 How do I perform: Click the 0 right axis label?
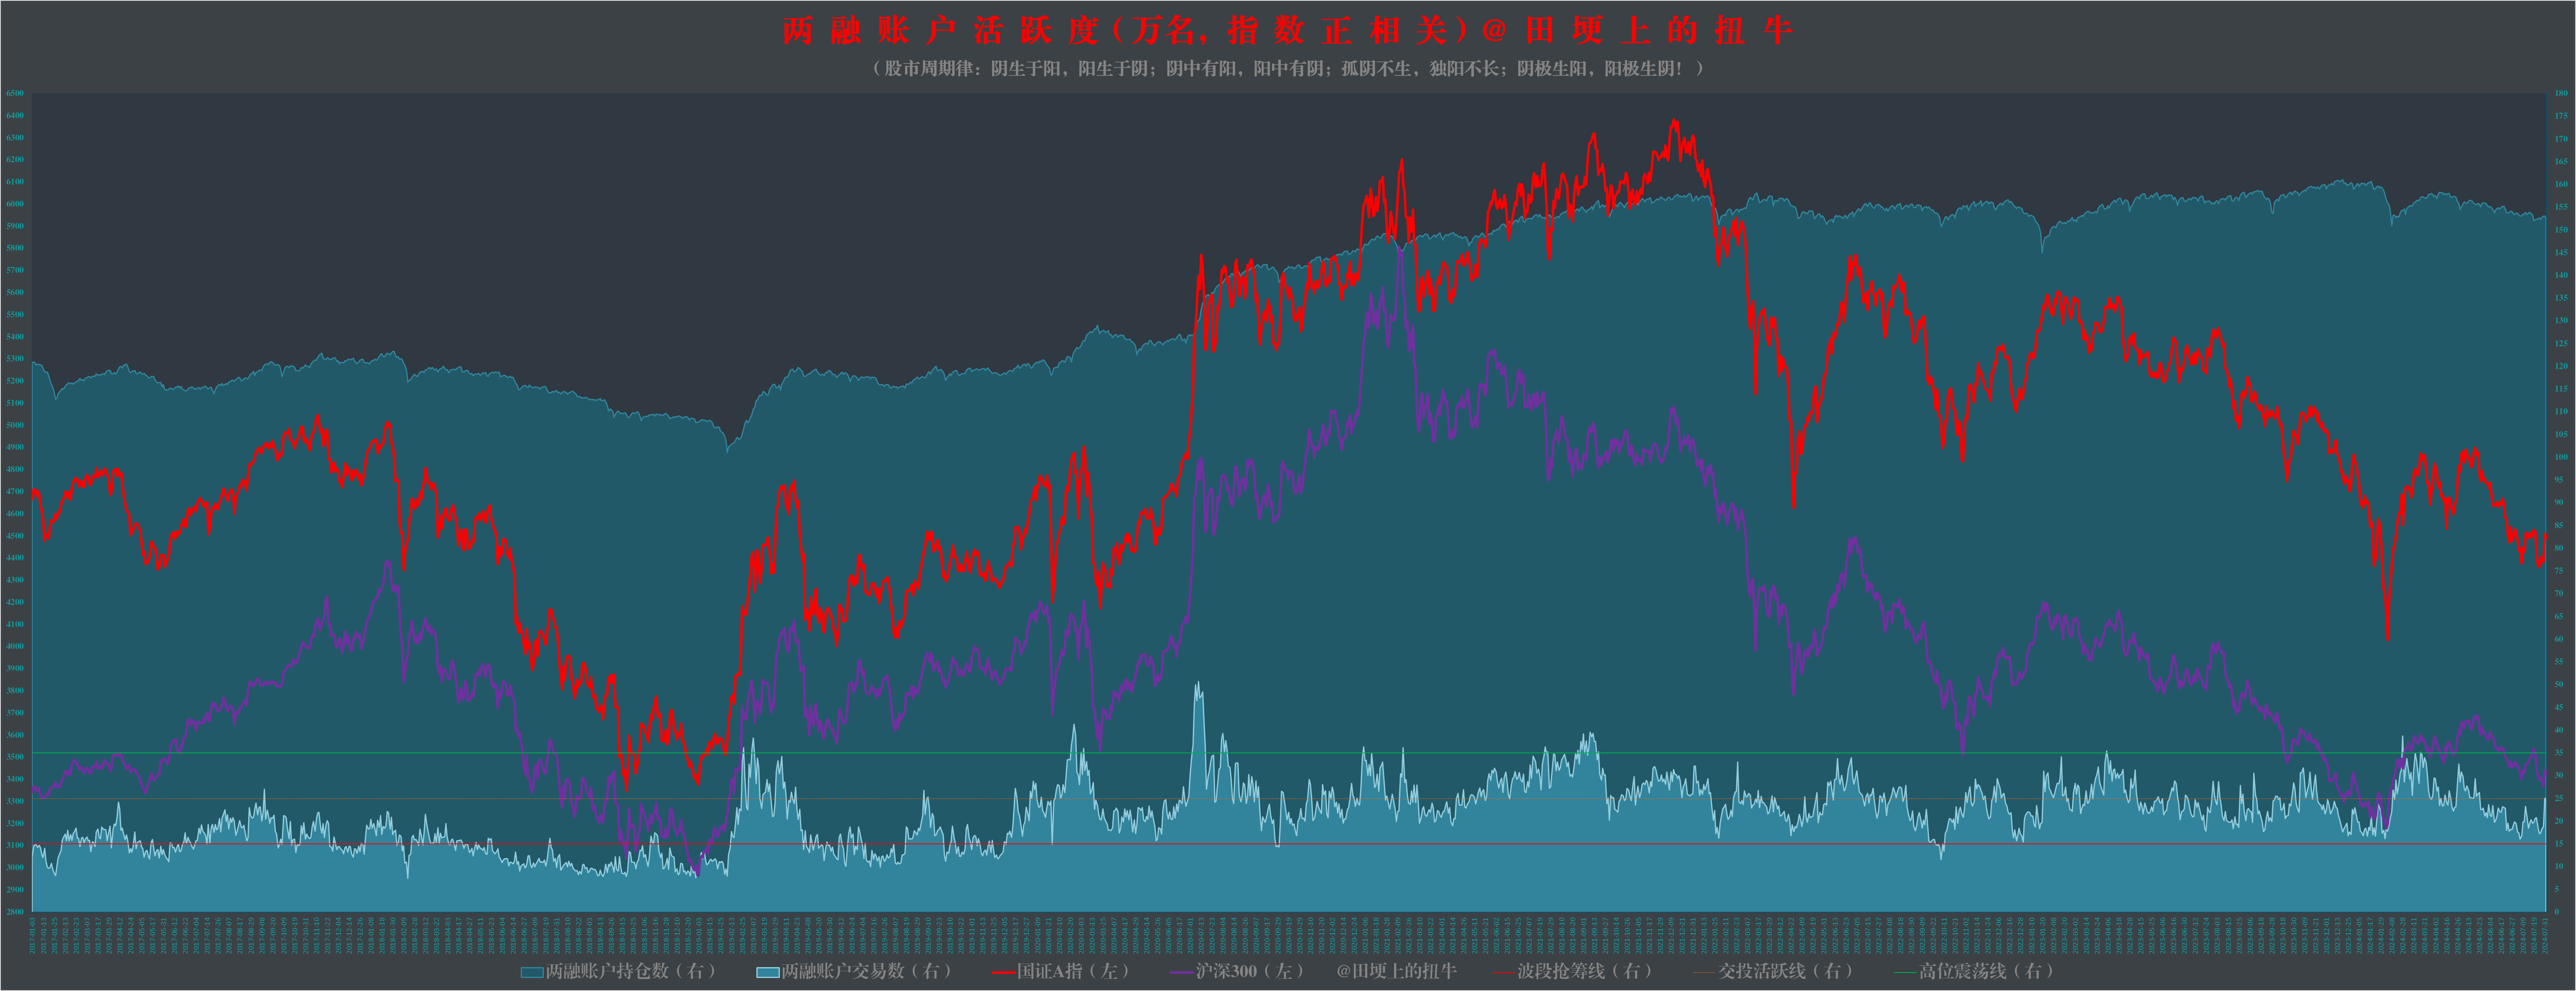click(2557, 912)
